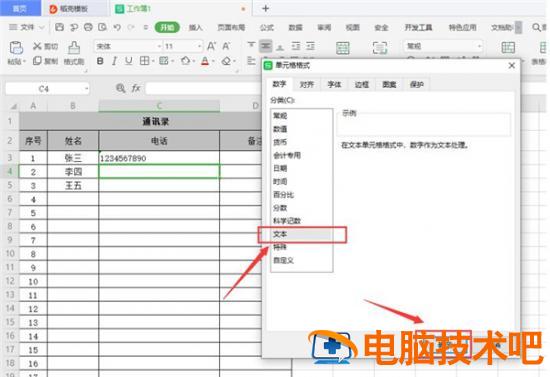Decrease indent in the toolbar
This screenshot has width=550, height=377.
296,46
